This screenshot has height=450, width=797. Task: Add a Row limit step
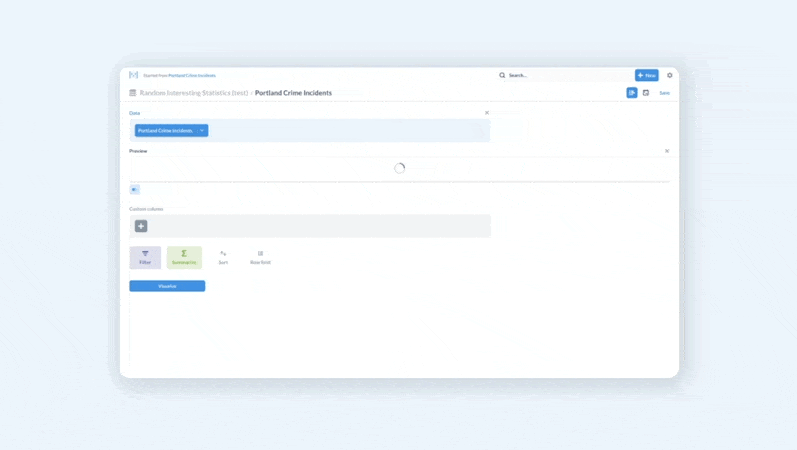click(x=260, y=257)
